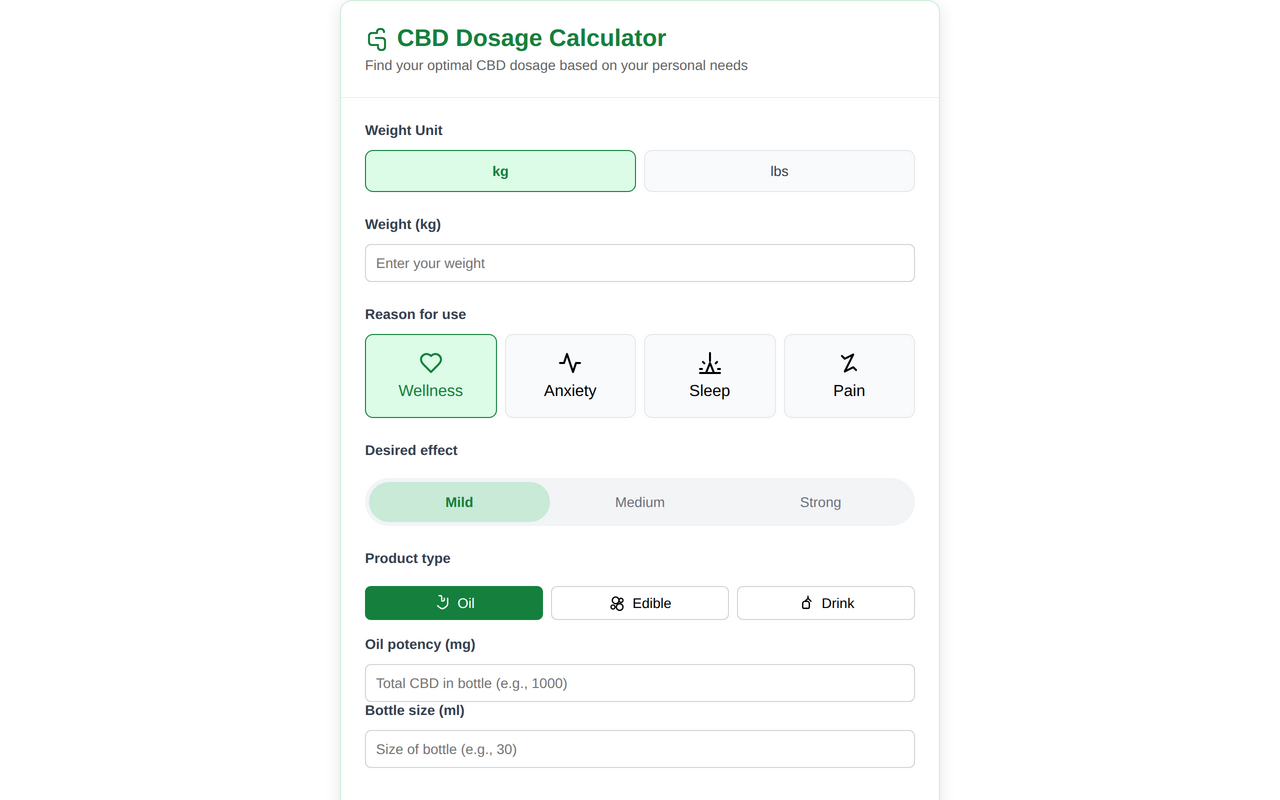Choose the Edible product type
The width and height of the screenshot is (1280, 800).
[x=640, y=602]
